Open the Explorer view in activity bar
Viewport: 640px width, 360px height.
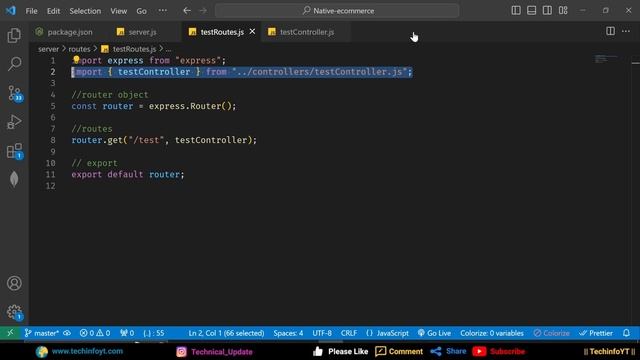pyautogui.click(x=14, y=36)
